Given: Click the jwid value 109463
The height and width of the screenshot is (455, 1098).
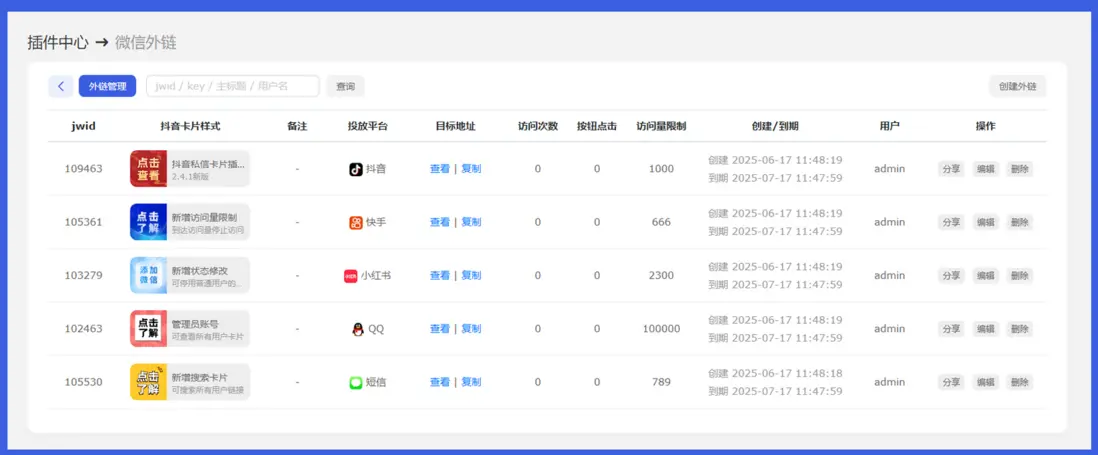Looking at the screenshot, I should point(83,169).
